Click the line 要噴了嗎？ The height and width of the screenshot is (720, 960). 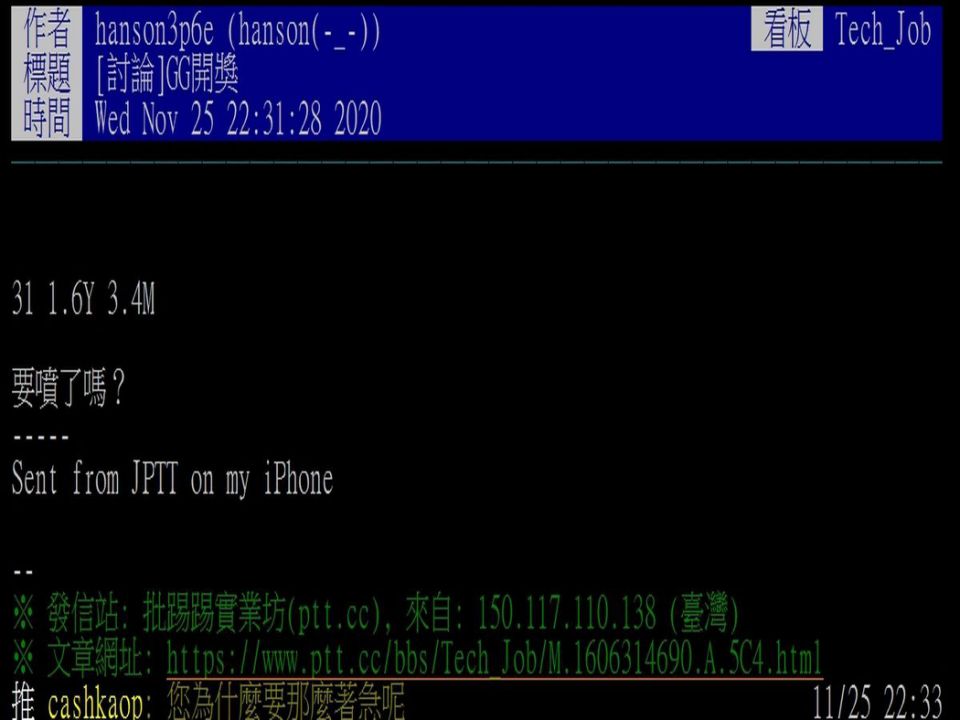69,388
